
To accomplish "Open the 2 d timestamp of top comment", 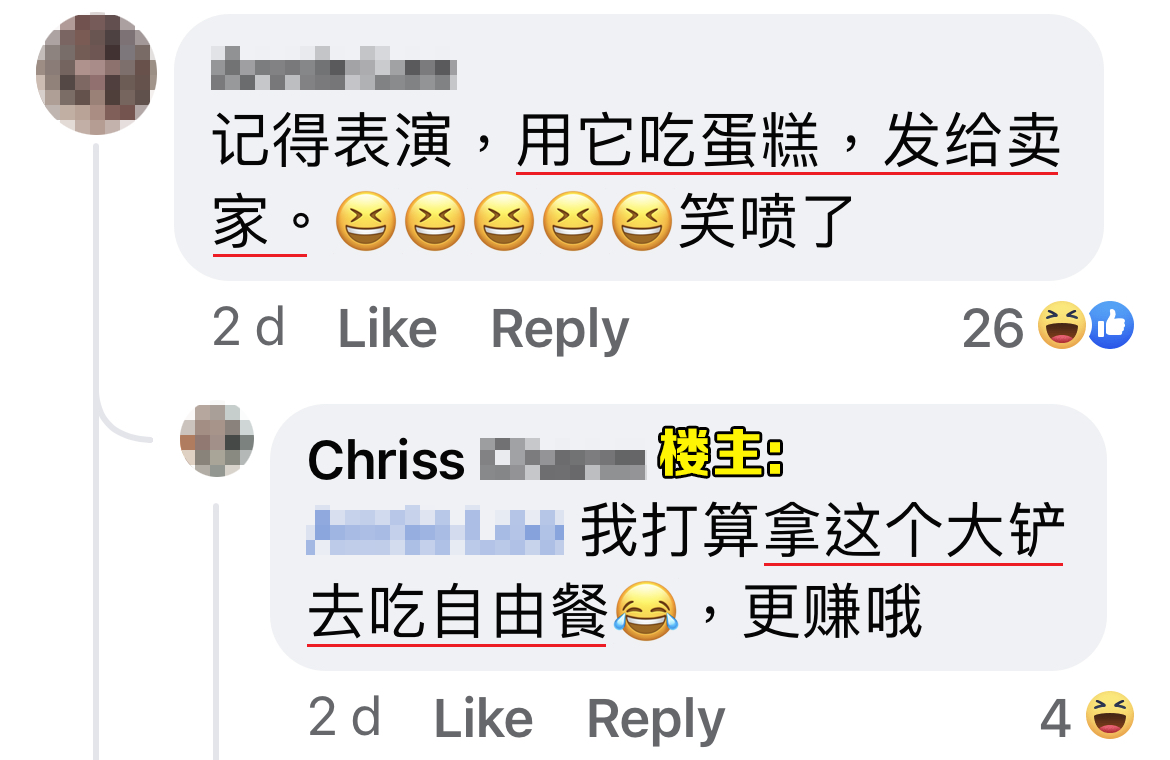I will coord(248,327).
